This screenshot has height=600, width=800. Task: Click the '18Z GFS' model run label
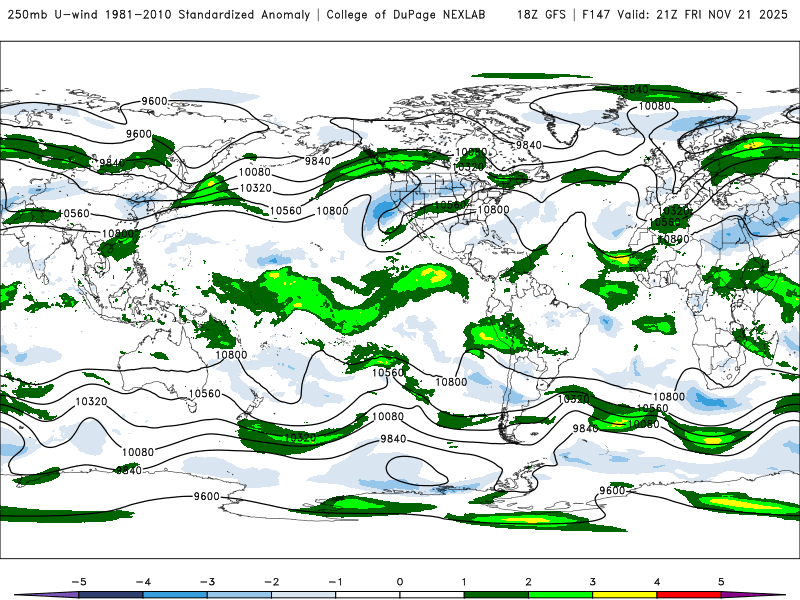pos(541,14)
